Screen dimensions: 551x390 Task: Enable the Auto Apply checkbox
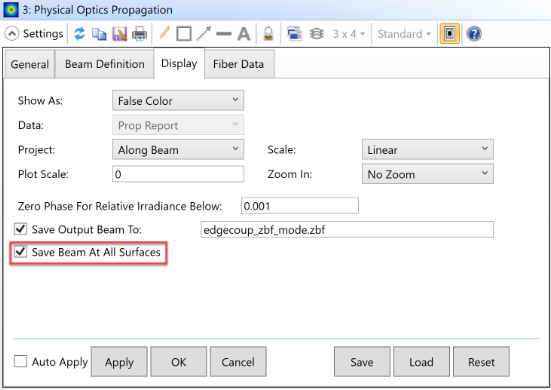point(20,361)
